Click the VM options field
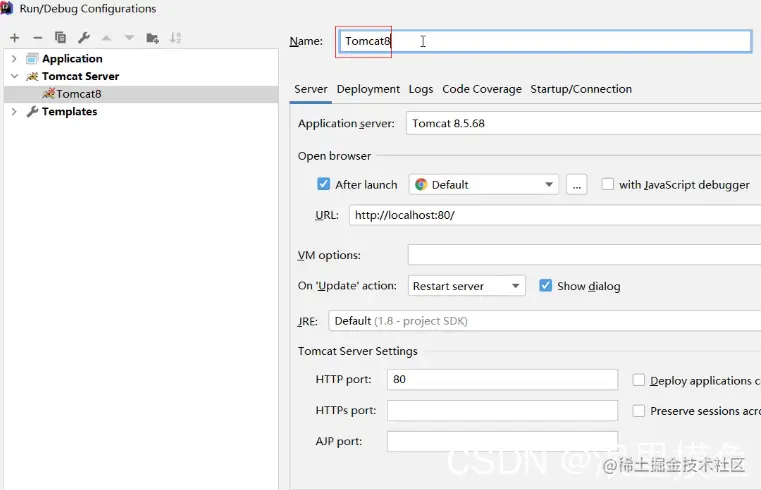The height and width of the screenshot is (490, 761). [584, 255]
